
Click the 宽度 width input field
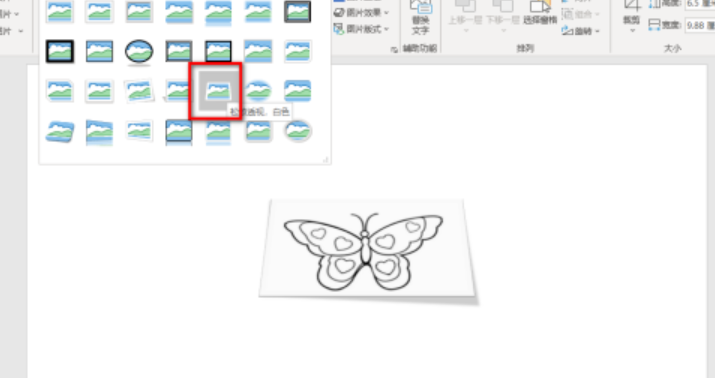700,26
